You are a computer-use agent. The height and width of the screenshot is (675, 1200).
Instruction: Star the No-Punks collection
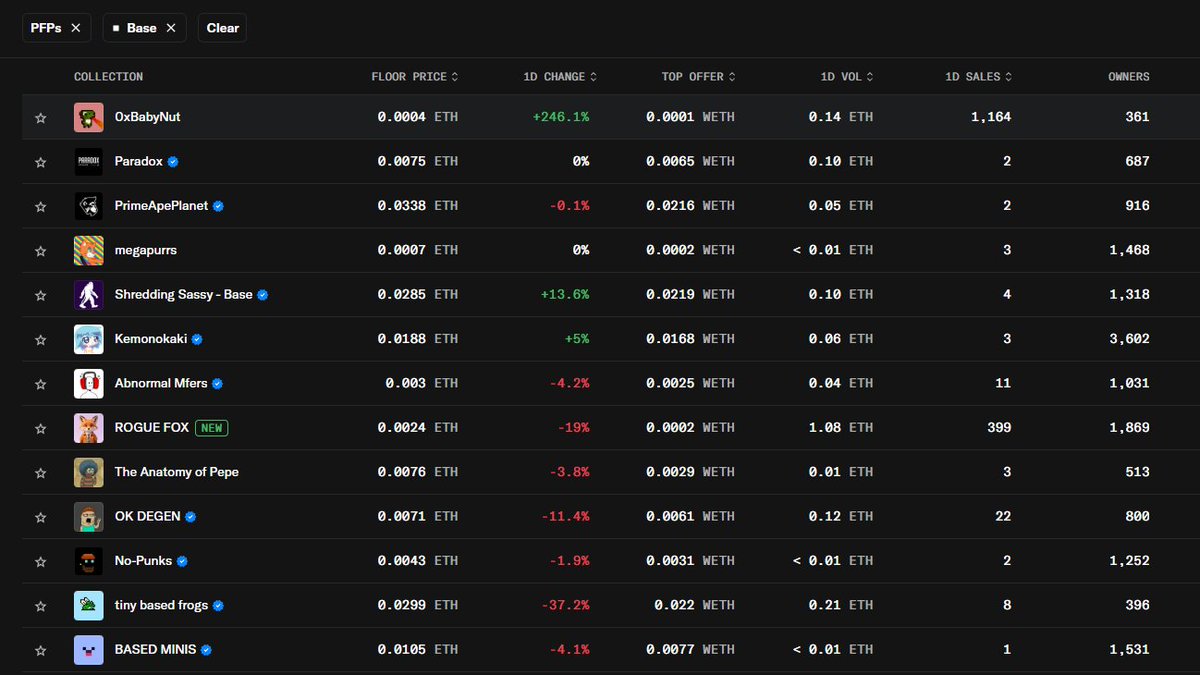[x=41, y=562]
